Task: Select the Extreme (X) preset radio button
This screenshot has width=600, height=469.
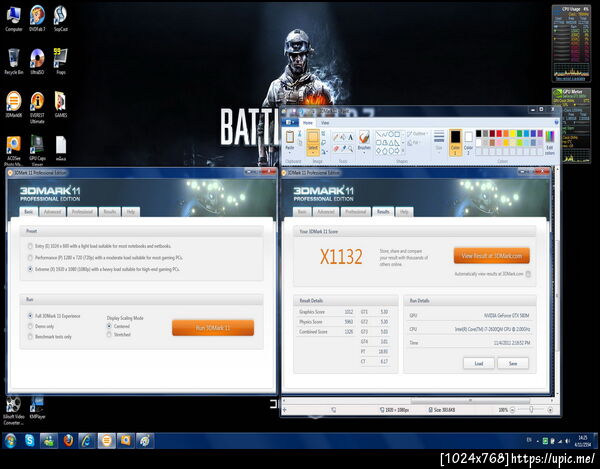Action: point(30,269)
